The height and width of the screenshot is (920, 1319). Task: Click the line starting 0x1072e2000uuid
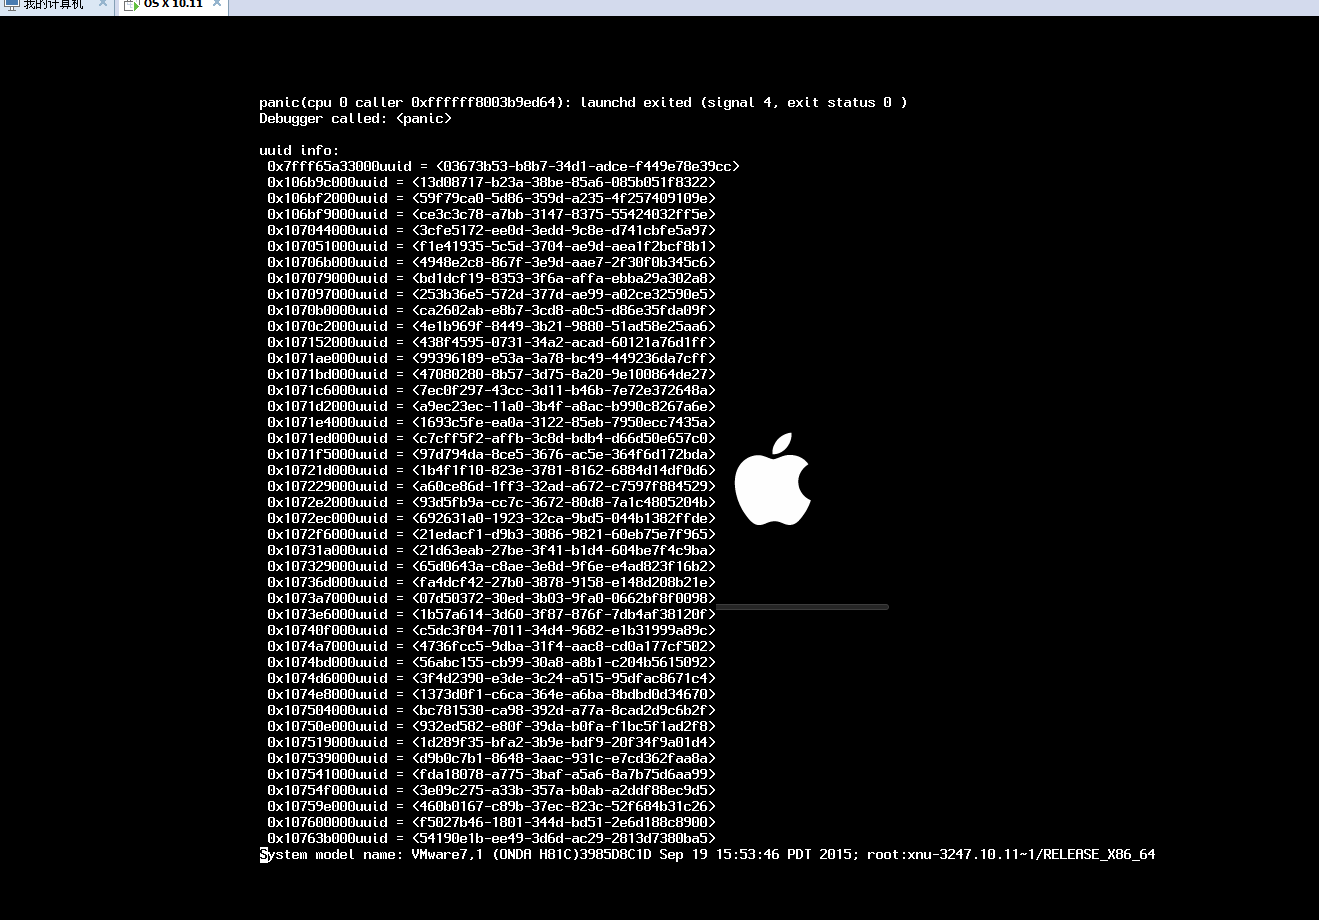pyautogui.click(x=491, y=502)
